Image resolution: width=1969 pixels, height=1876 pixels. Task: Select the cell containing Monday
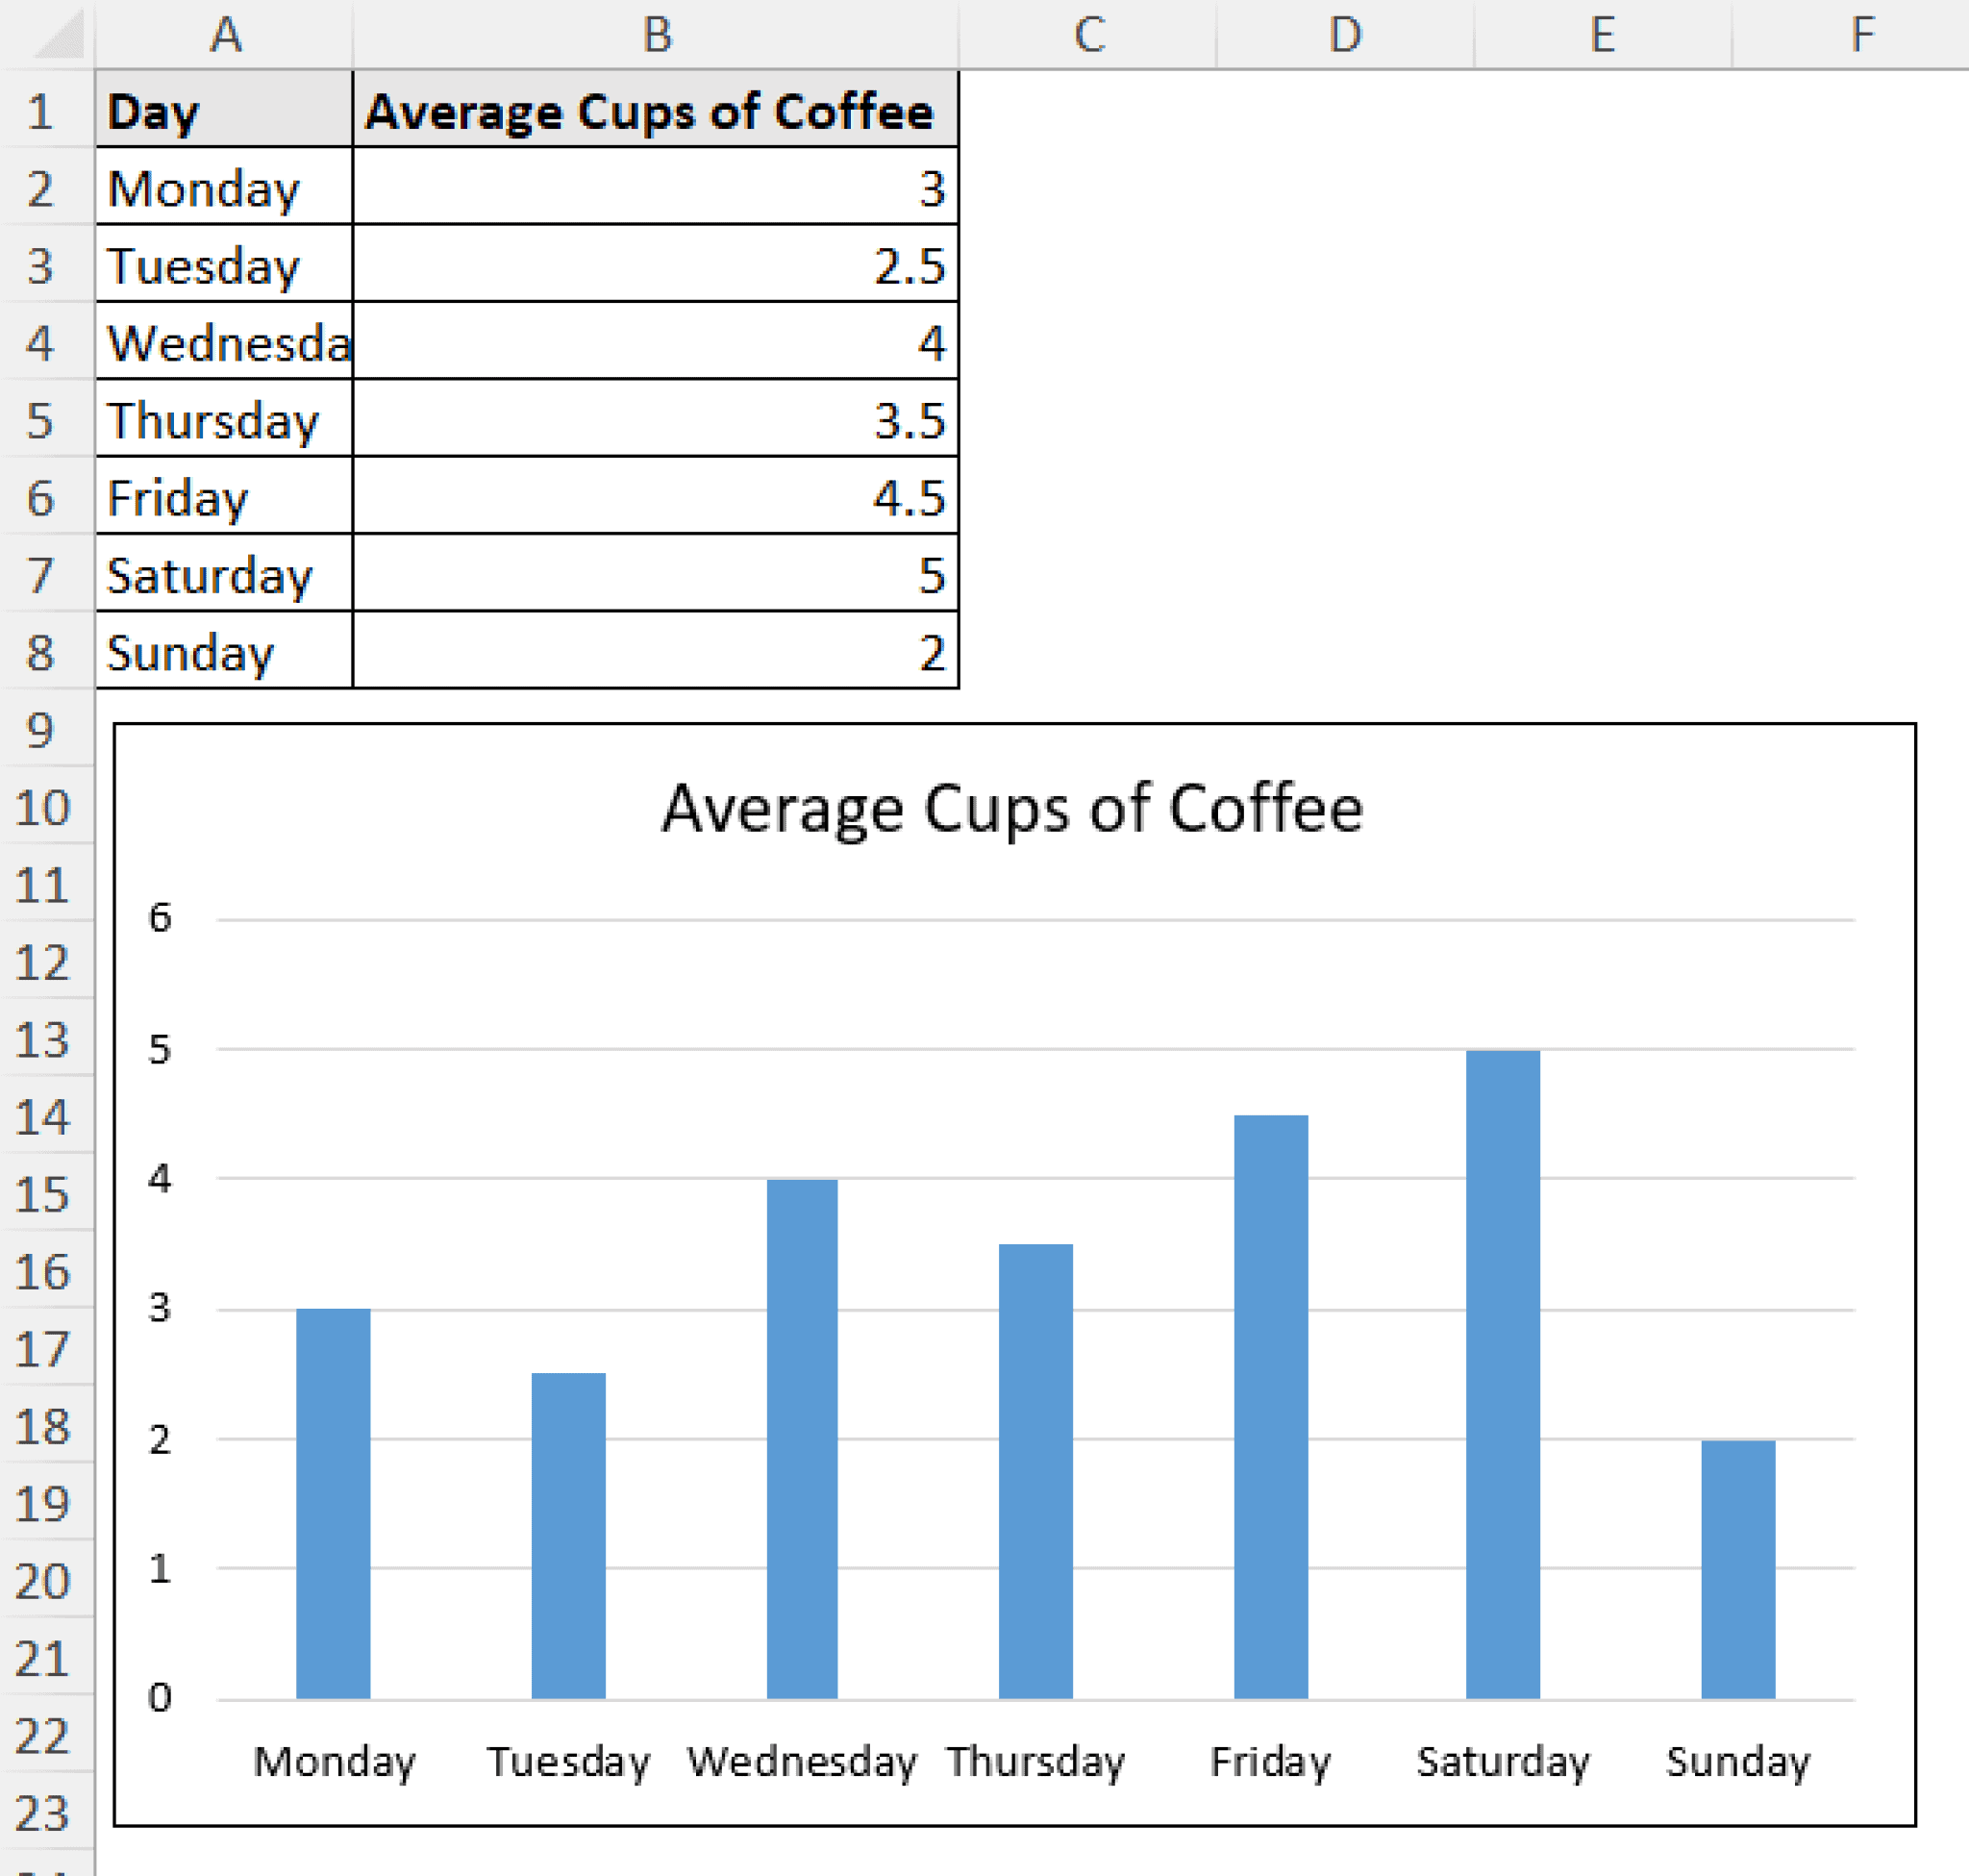coord(223,190)
